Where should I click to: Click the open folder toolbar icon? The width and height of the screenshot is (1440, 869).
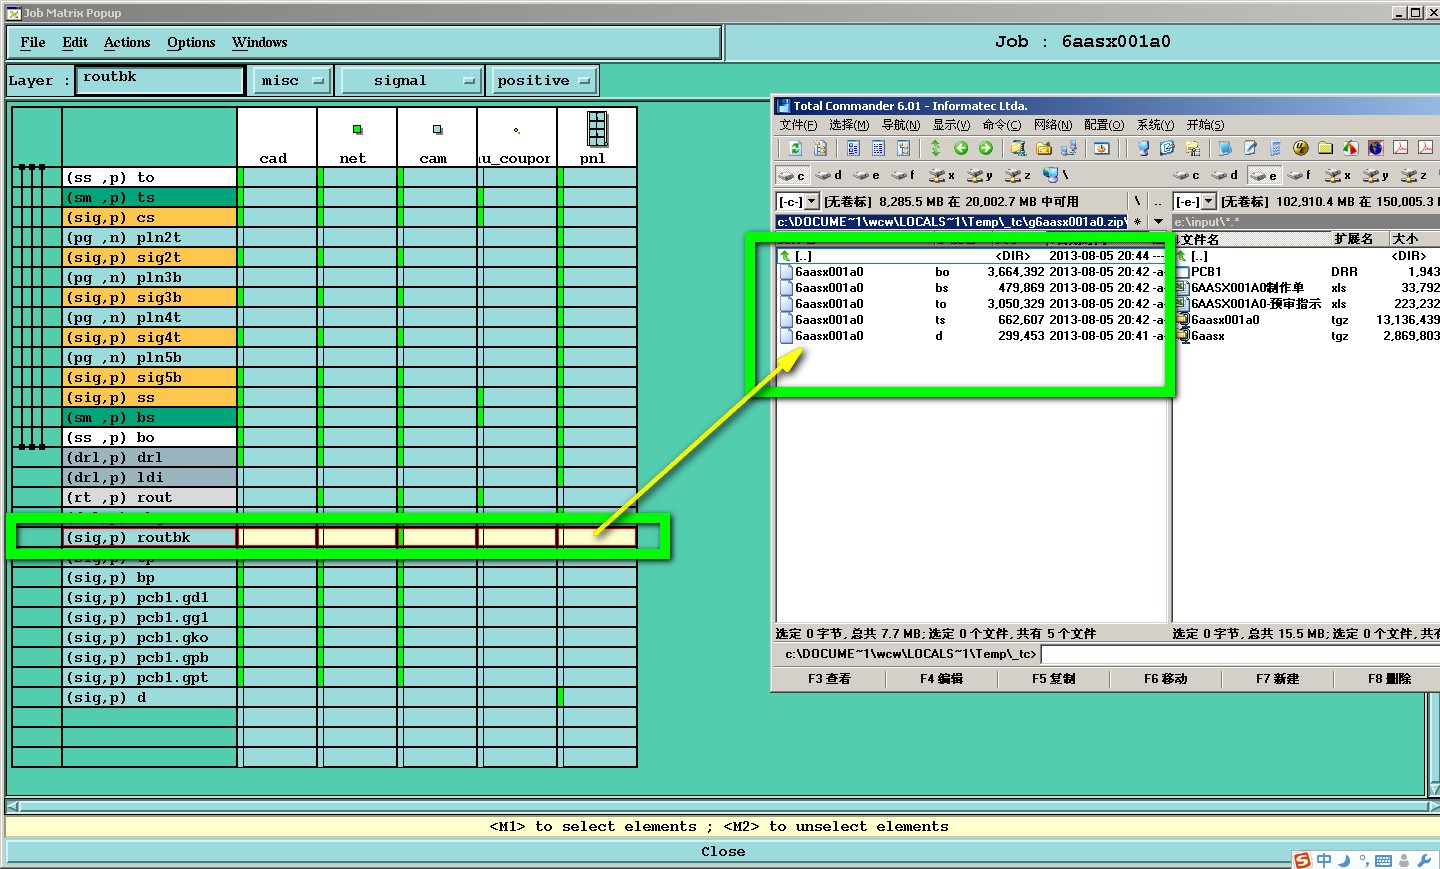pos(1044,148)
